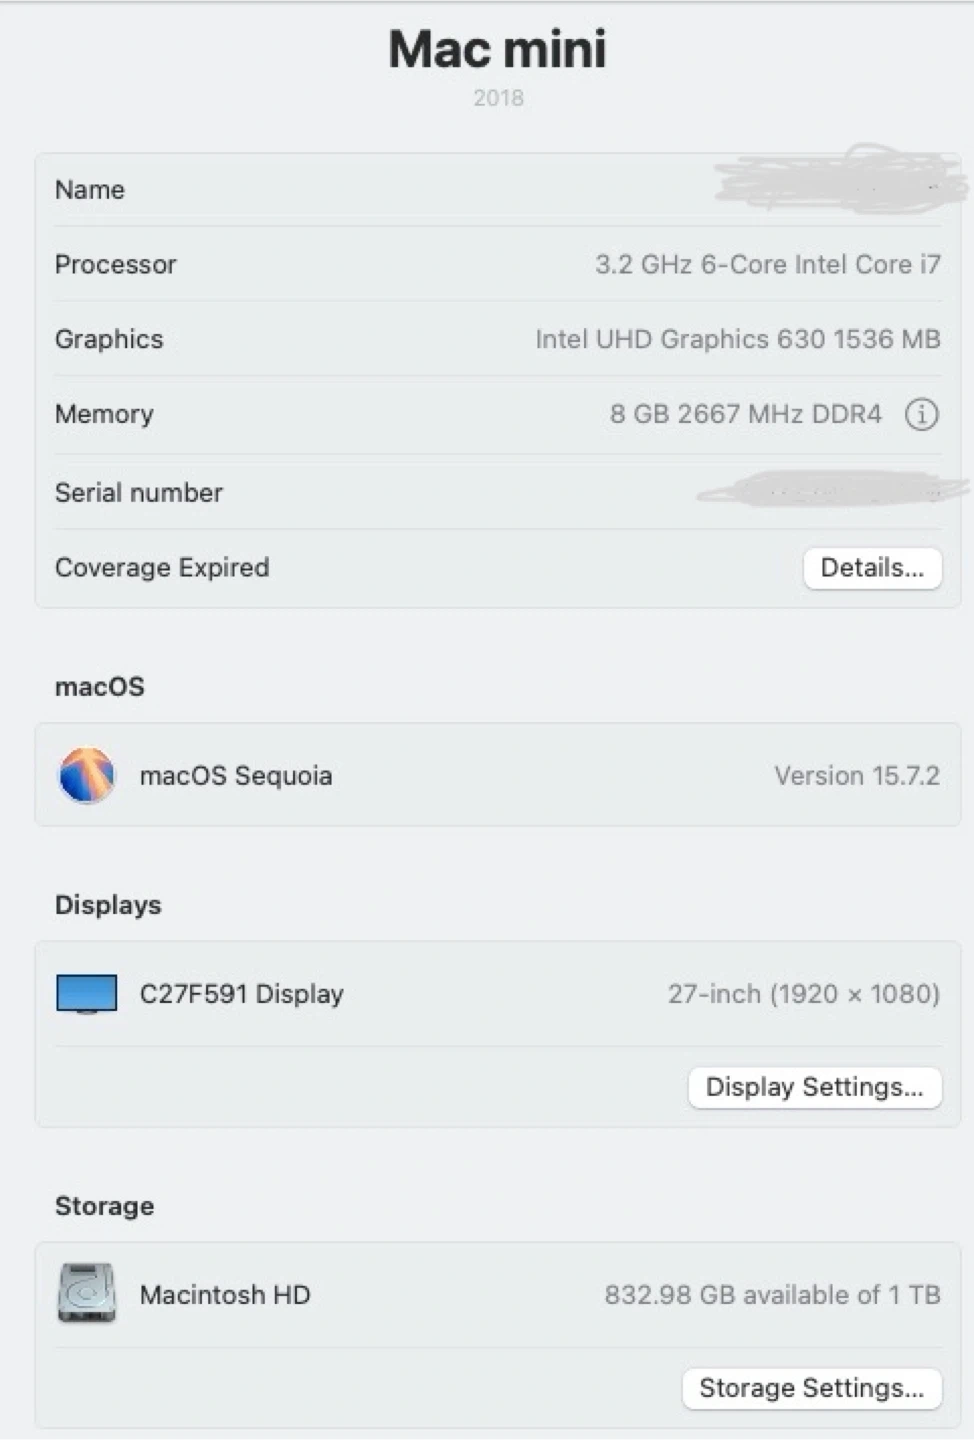Select the scribbled-out Name field value

pyautogui.click(x=840, y=180)
